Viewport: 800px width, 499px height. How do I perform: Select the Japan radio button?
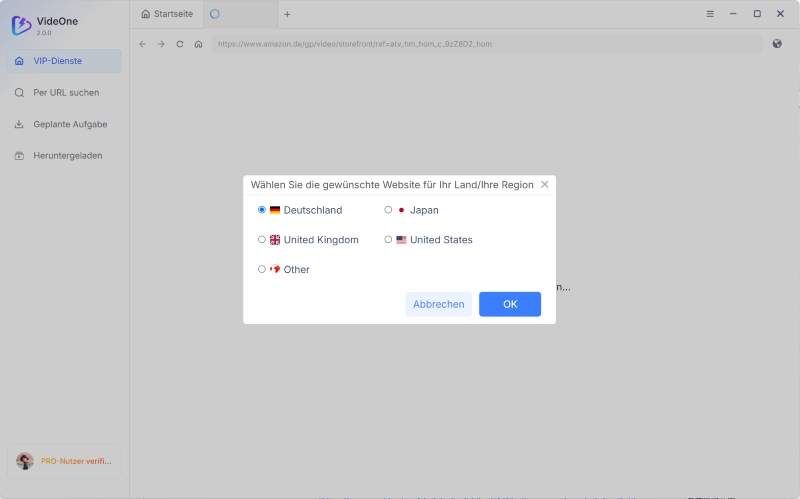coord(388,210)
